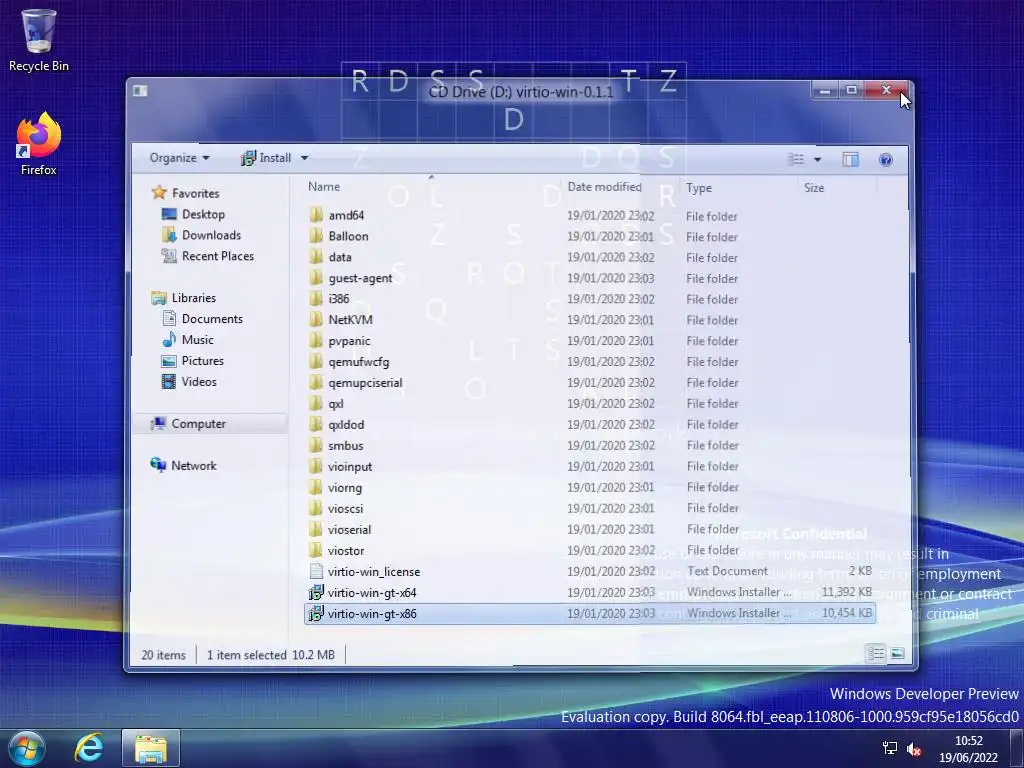Click the Show desktop strip
The height and width of the screenshot is (768, 1024).
[1017, 748]
